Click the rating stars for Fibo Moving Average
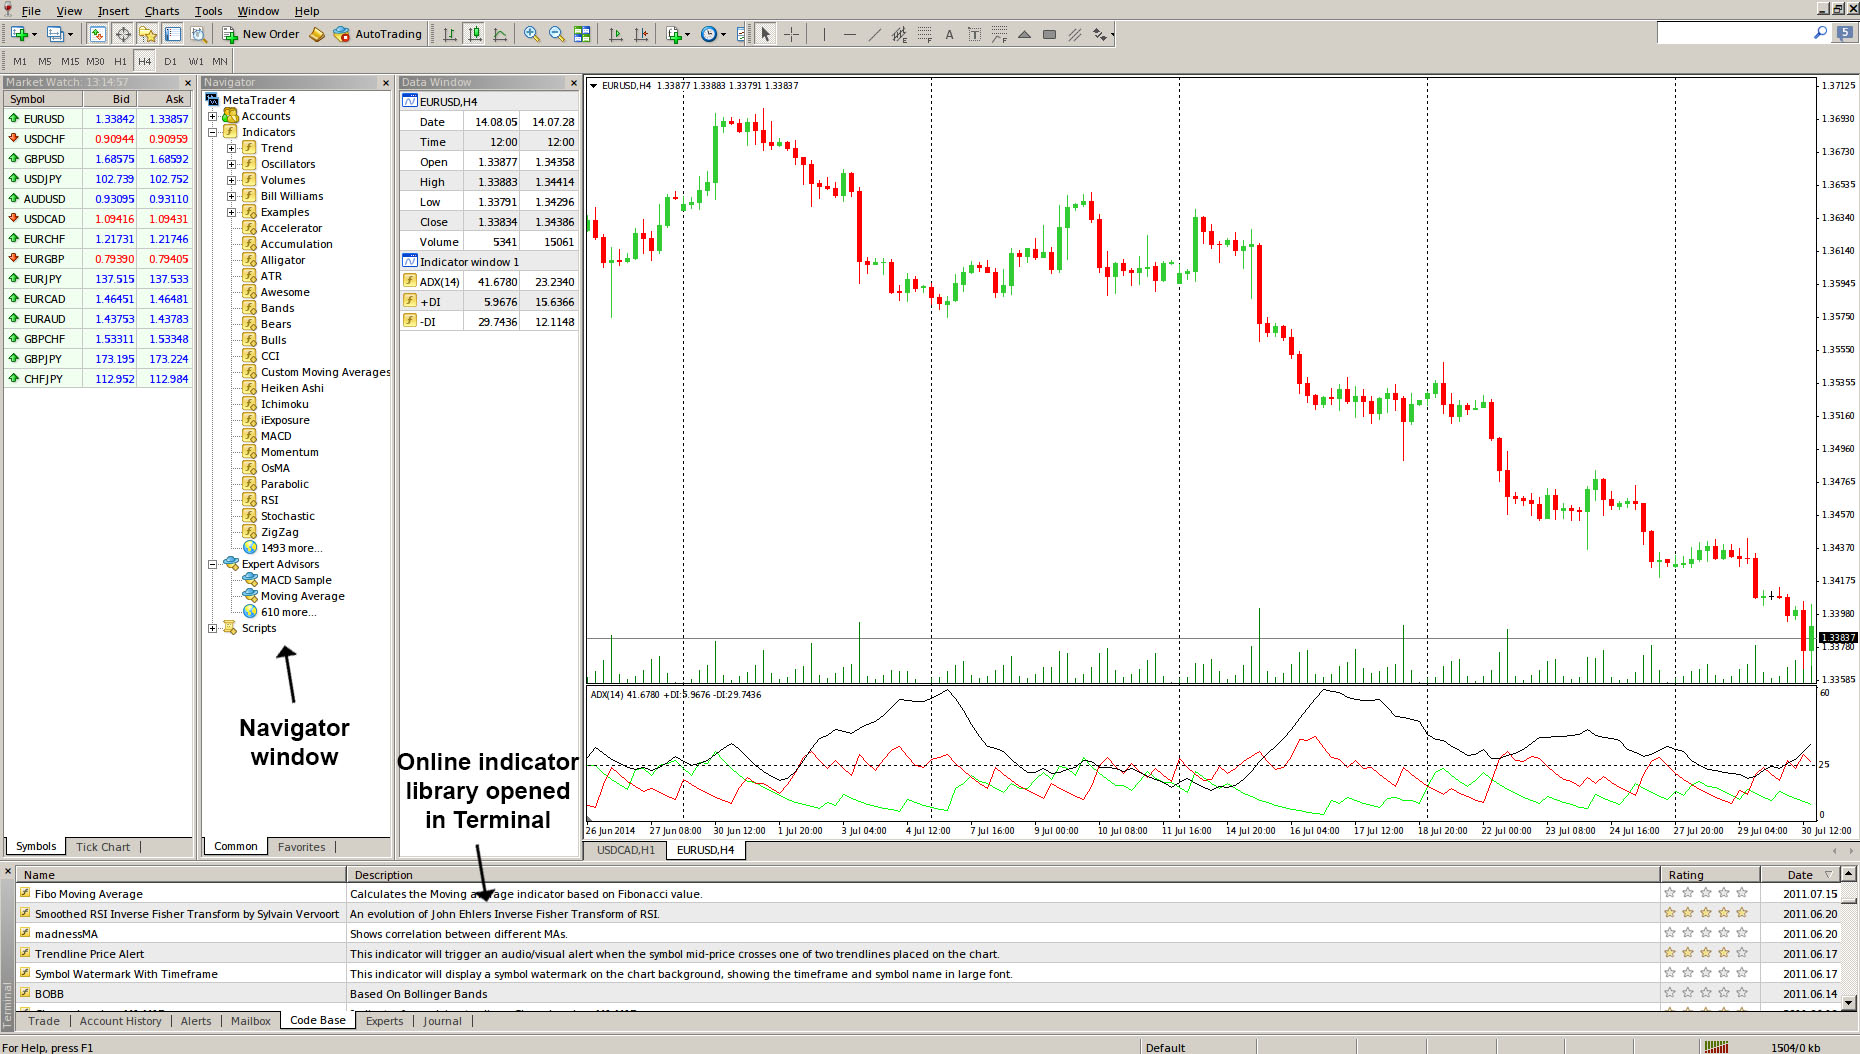 pyautogui.click(x=1705, y=893)
